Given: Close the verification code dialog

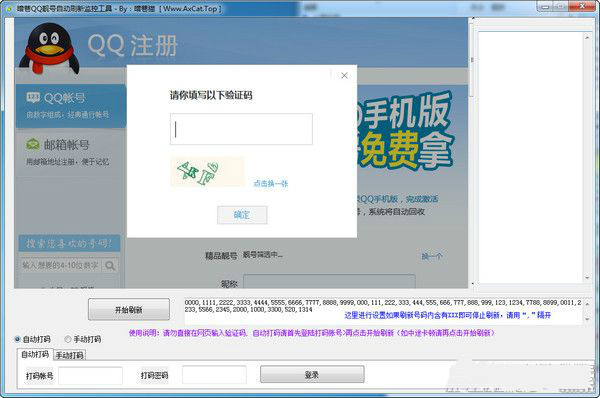Looking at the screenshot, I should [344, 75].
